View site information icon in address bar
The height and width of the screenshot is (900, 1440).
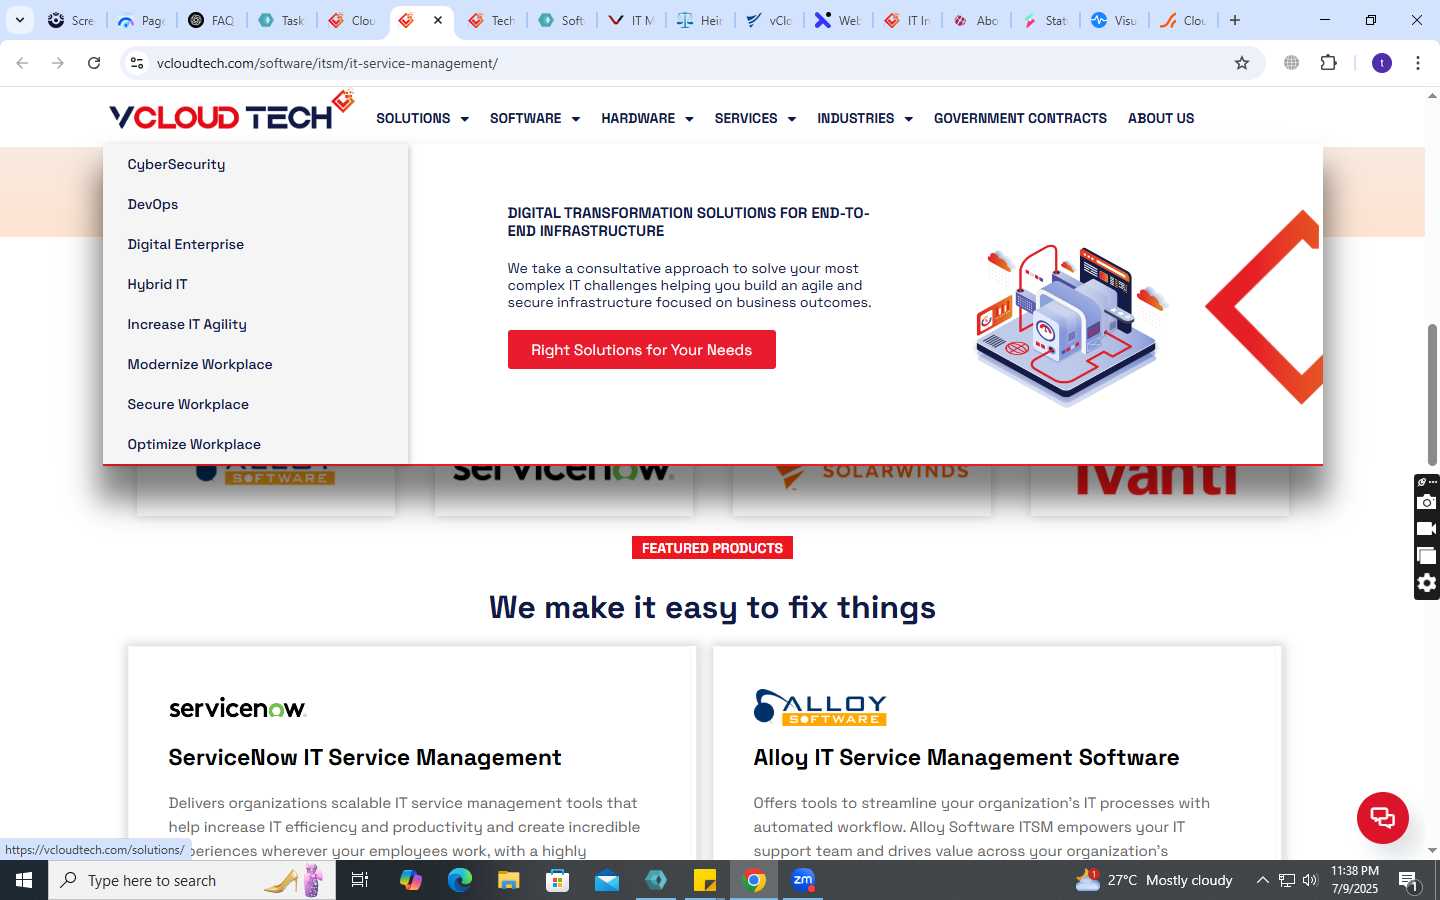click(137, 63)
